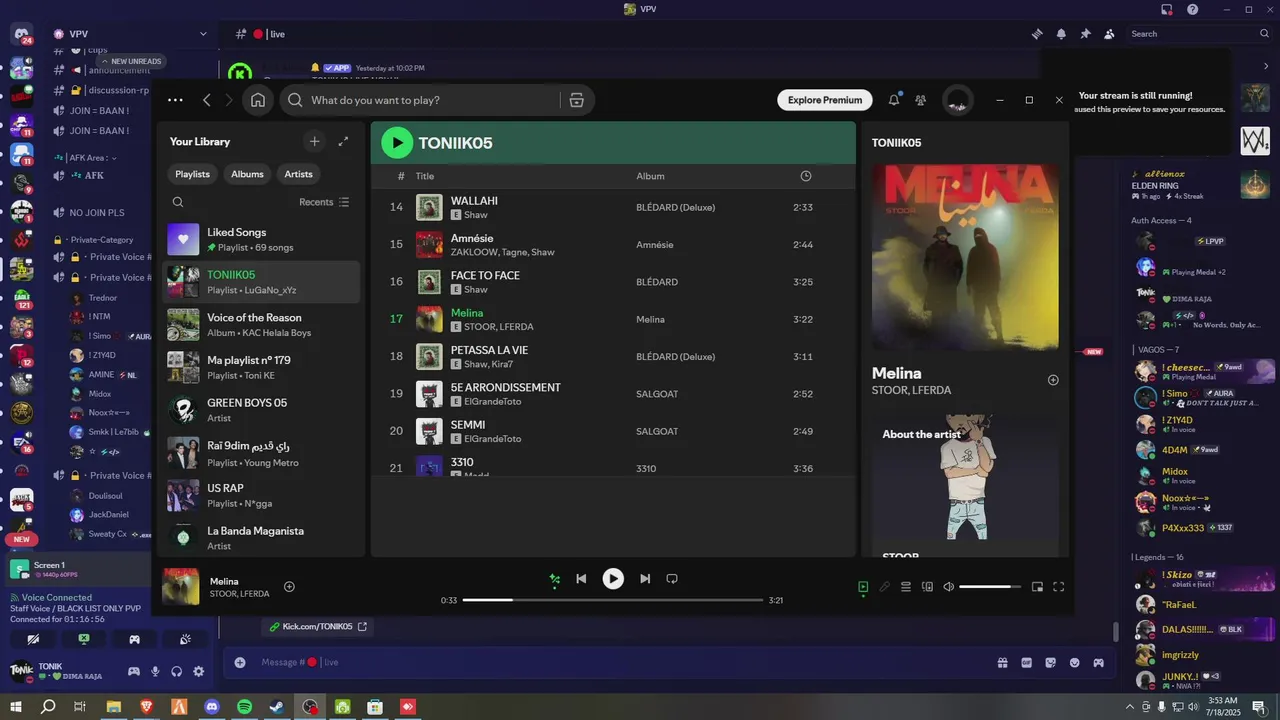Image resolution: width=1280 pixels, height=720 pixels.
Task: Seek in the song progress bar
Action: click(x=613, y=600)
